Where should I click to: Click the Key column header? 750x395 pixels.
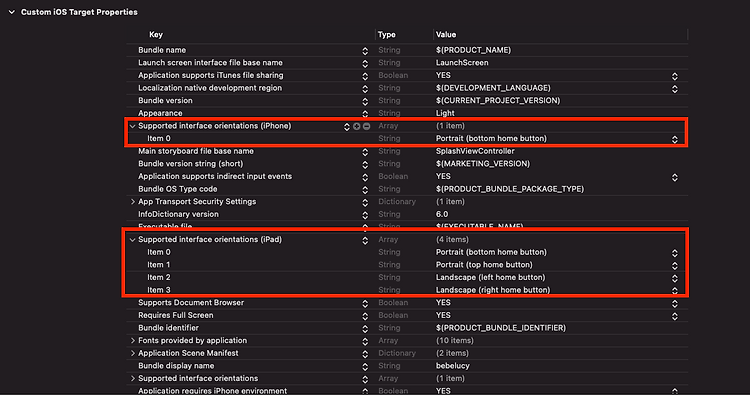tap(156, 34)
